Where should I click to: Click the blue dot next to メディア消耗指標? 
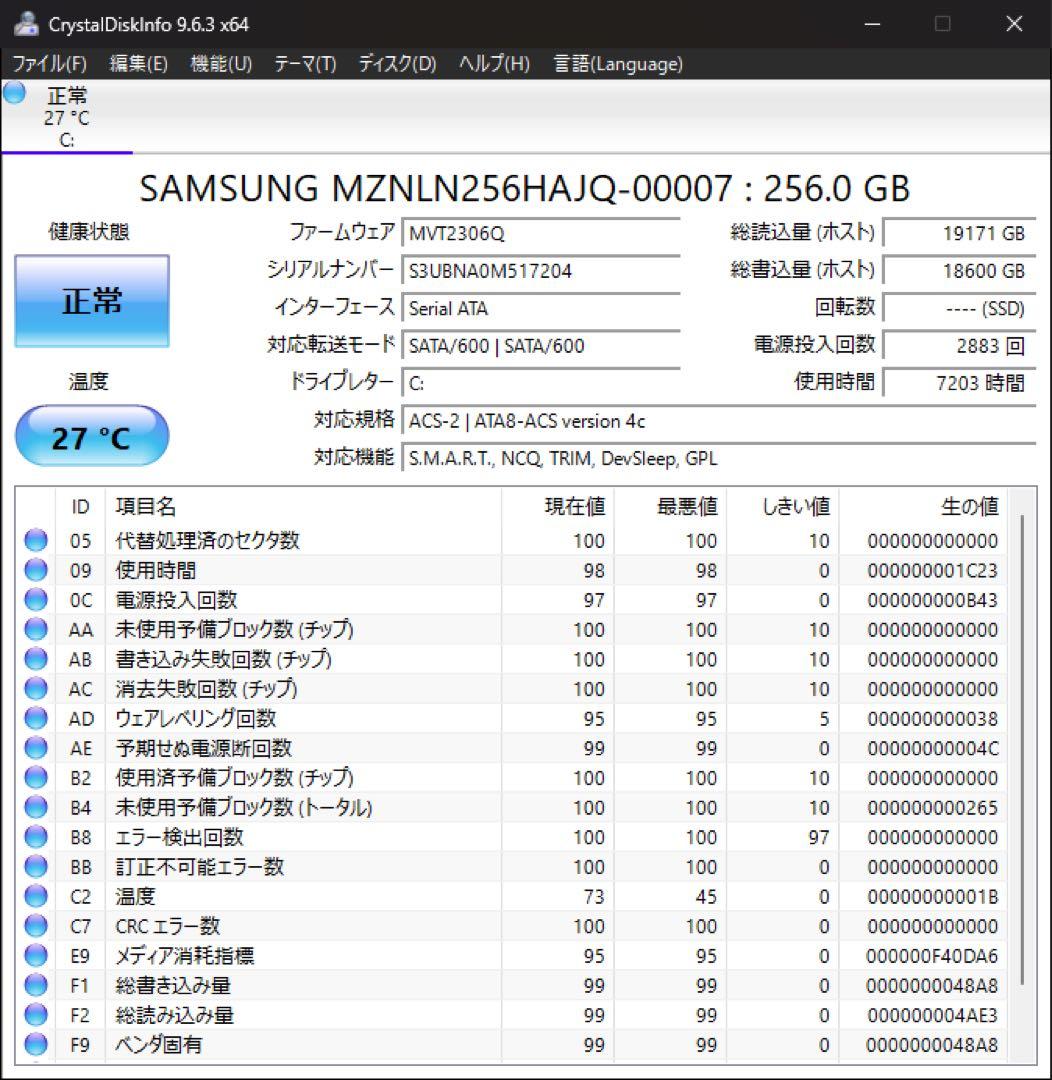[x=35, y=955]
